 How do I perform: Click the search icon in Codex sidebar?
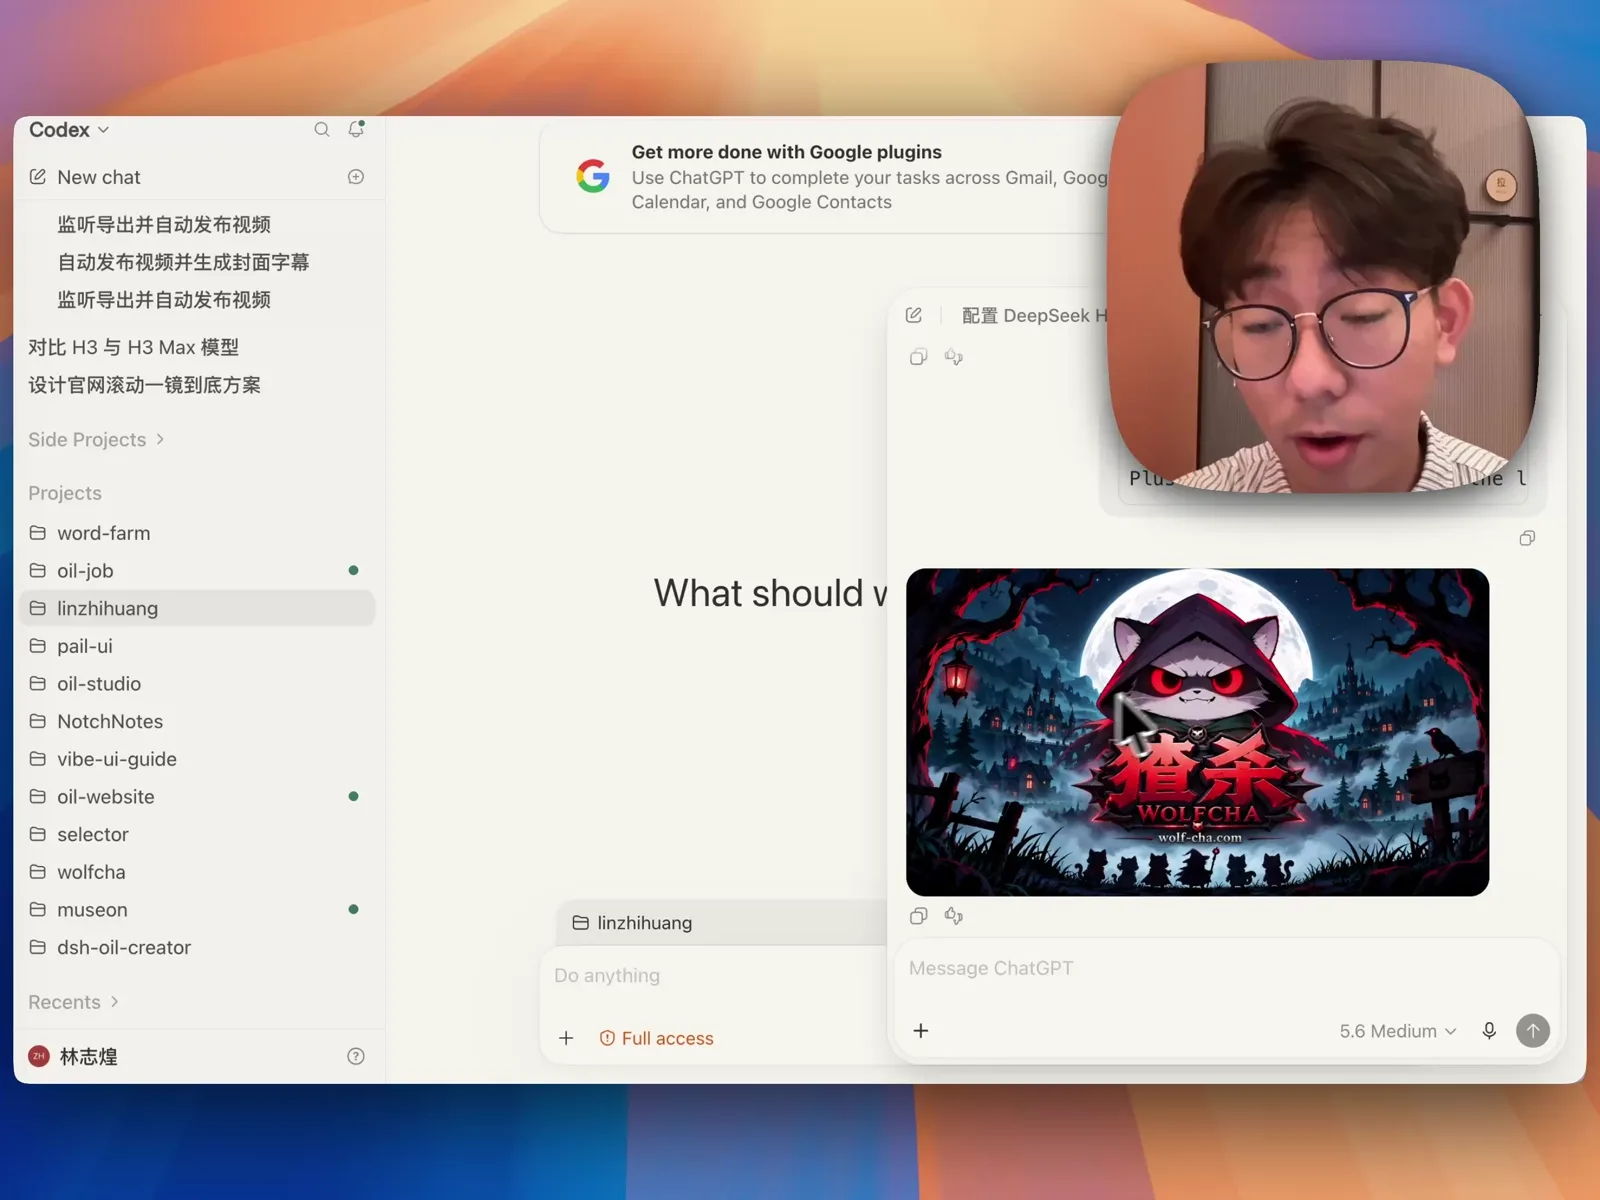pos(322,130)
